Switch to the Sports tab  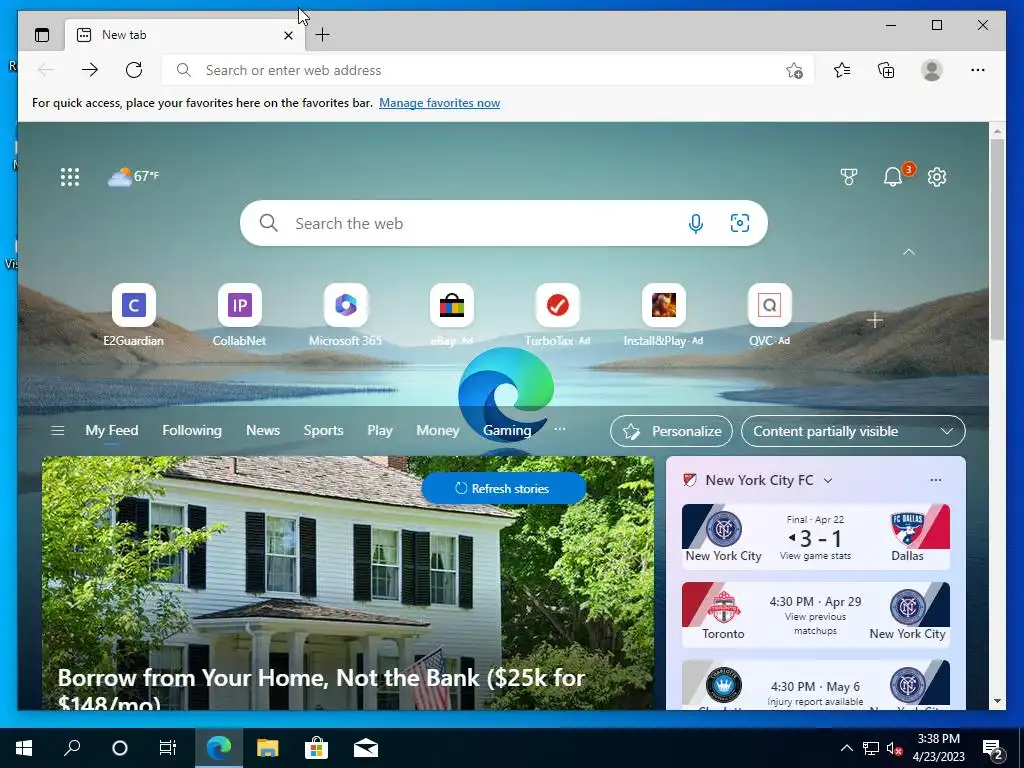(323, 430)
